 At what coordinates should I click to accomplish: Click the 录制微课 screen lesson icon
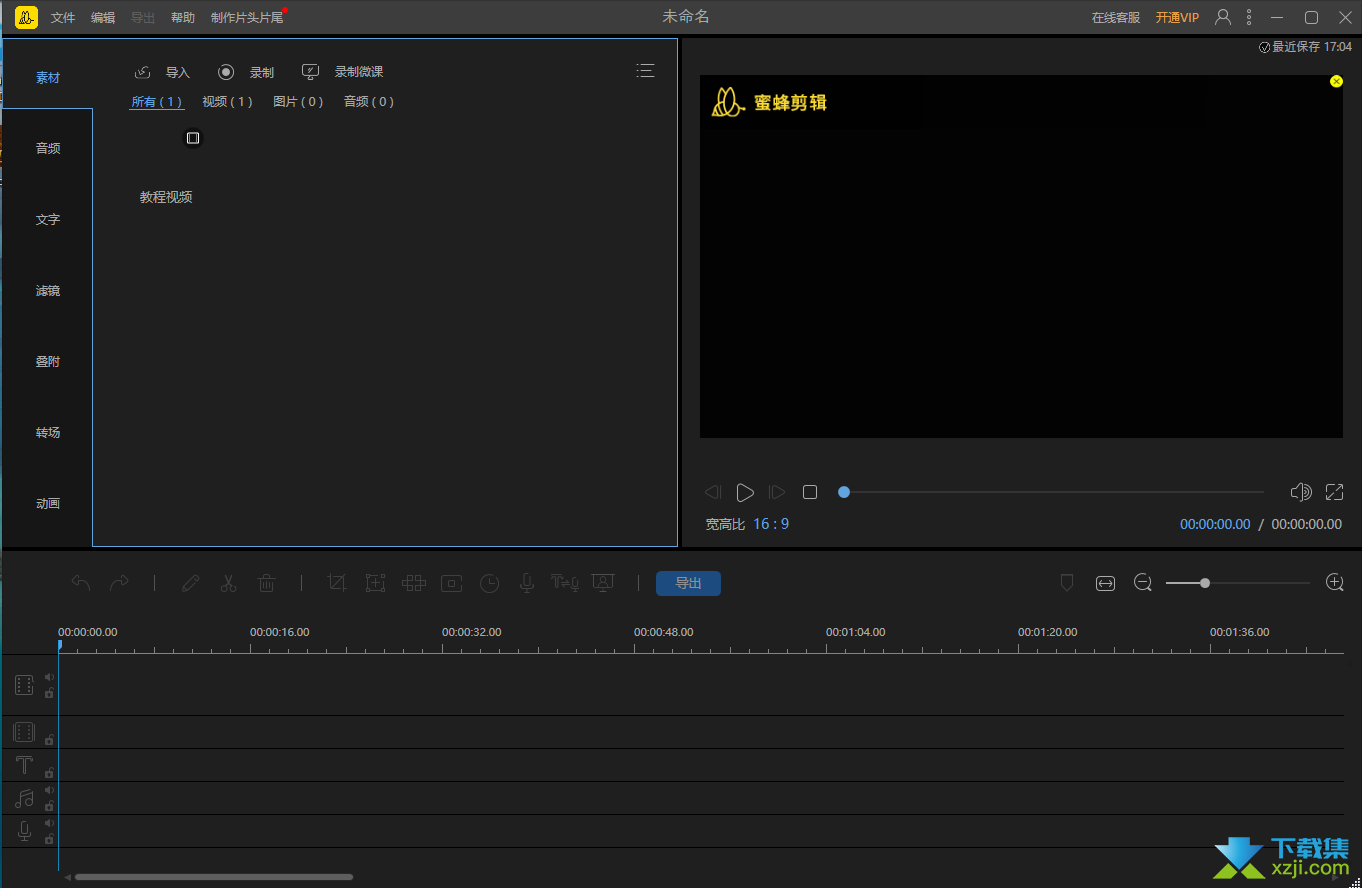coord(311,72)
